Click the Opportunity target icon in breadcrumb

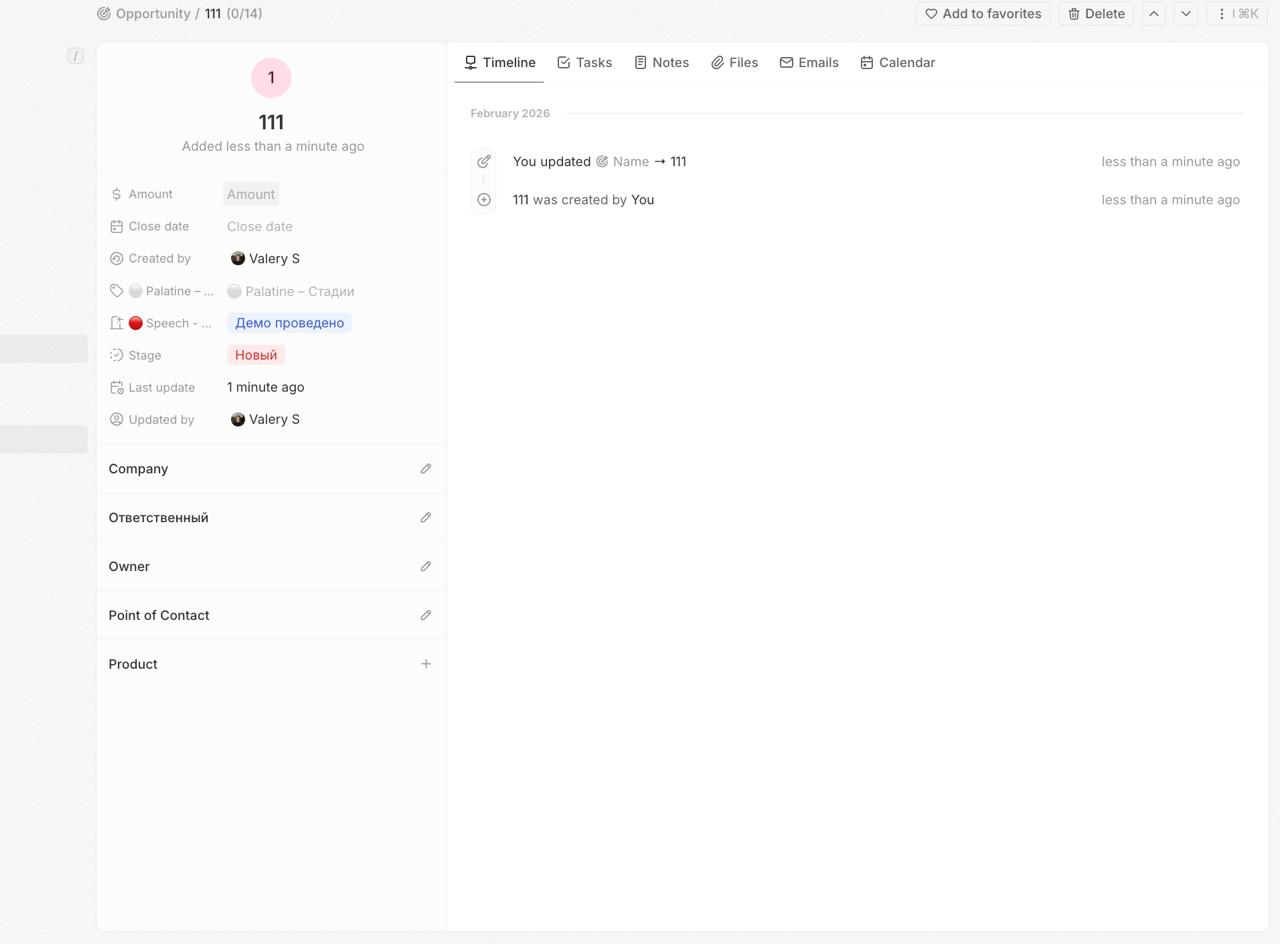pyautogui.click(x=103, y=14)
